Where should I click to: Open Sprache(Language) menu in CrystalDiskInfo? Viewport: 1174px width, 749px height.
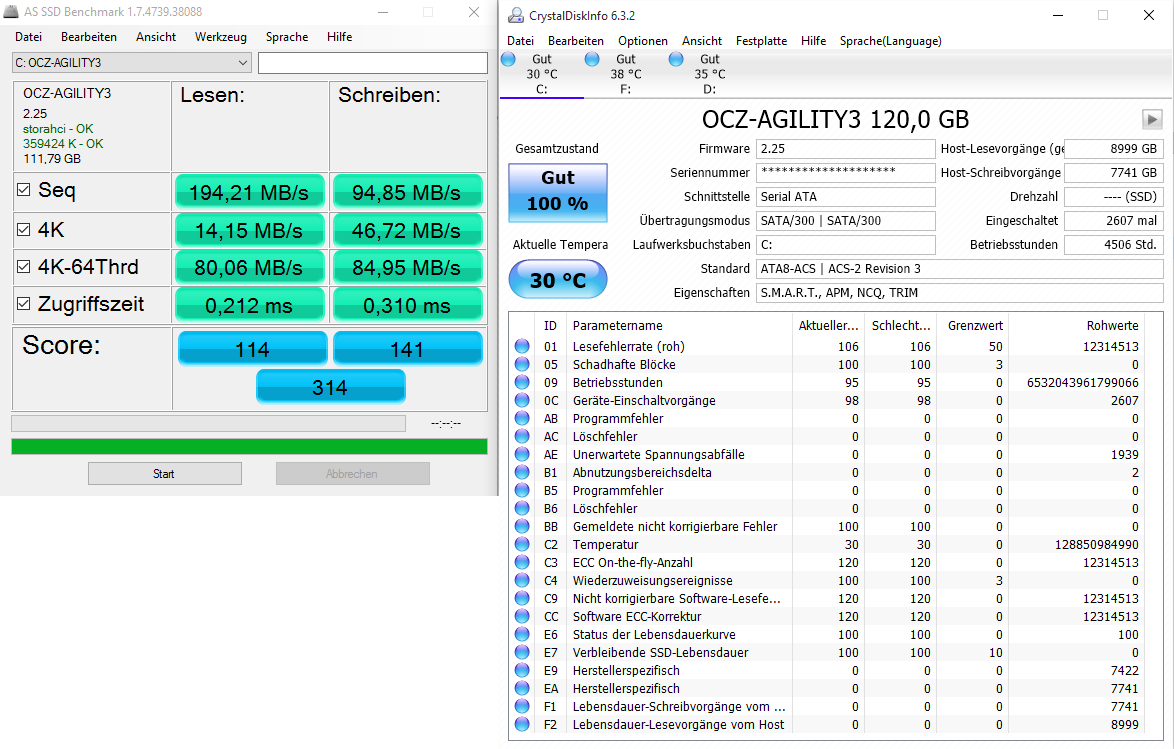click(x=890, y=41)
